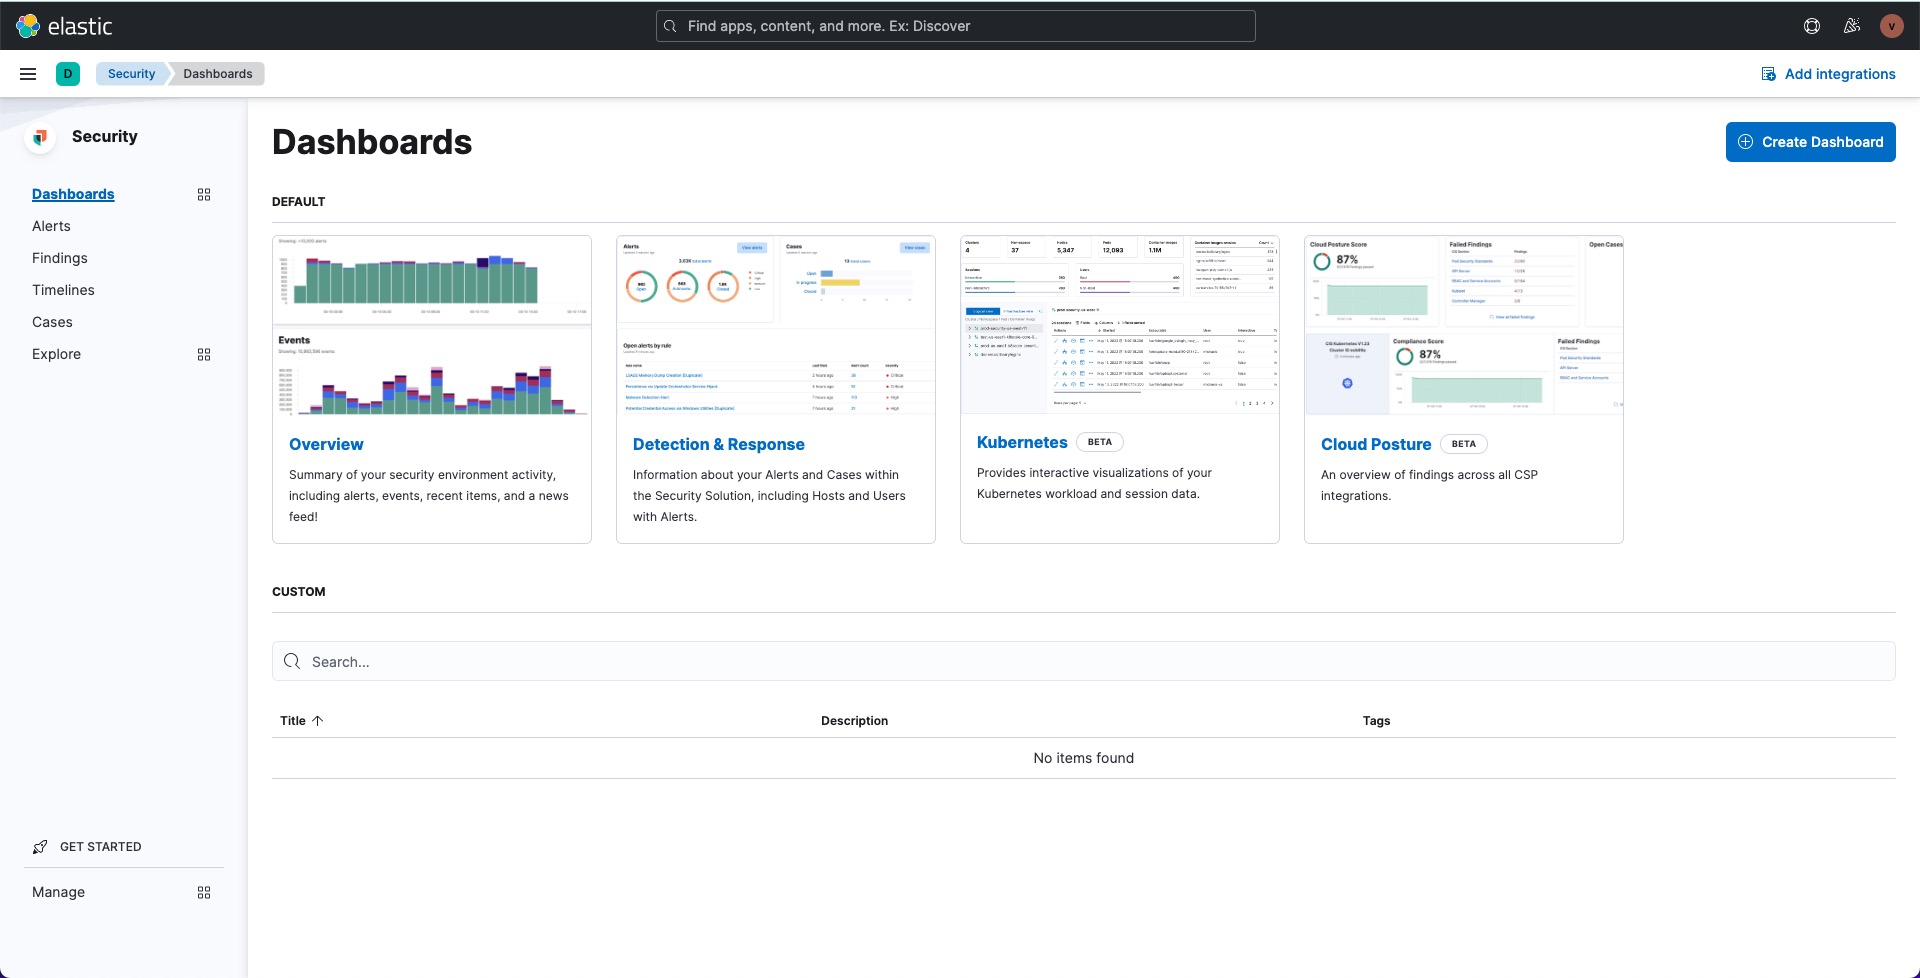1920x978 pixels.
Task: Go to Alerts in sidebar
Action: click(51, 226)
